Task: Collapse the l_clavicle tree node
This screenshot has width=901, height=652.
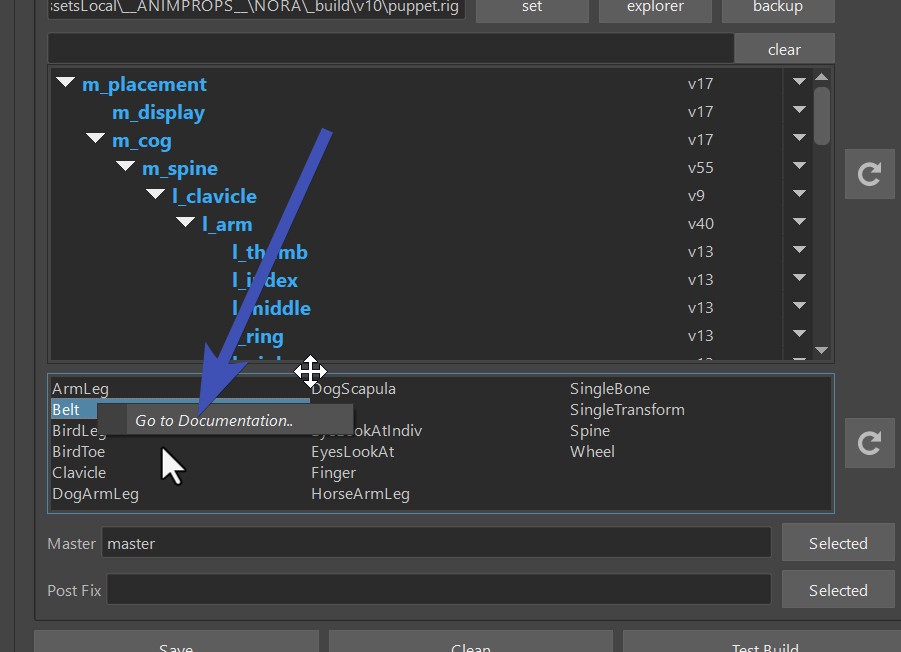Action: pos(156,196)
